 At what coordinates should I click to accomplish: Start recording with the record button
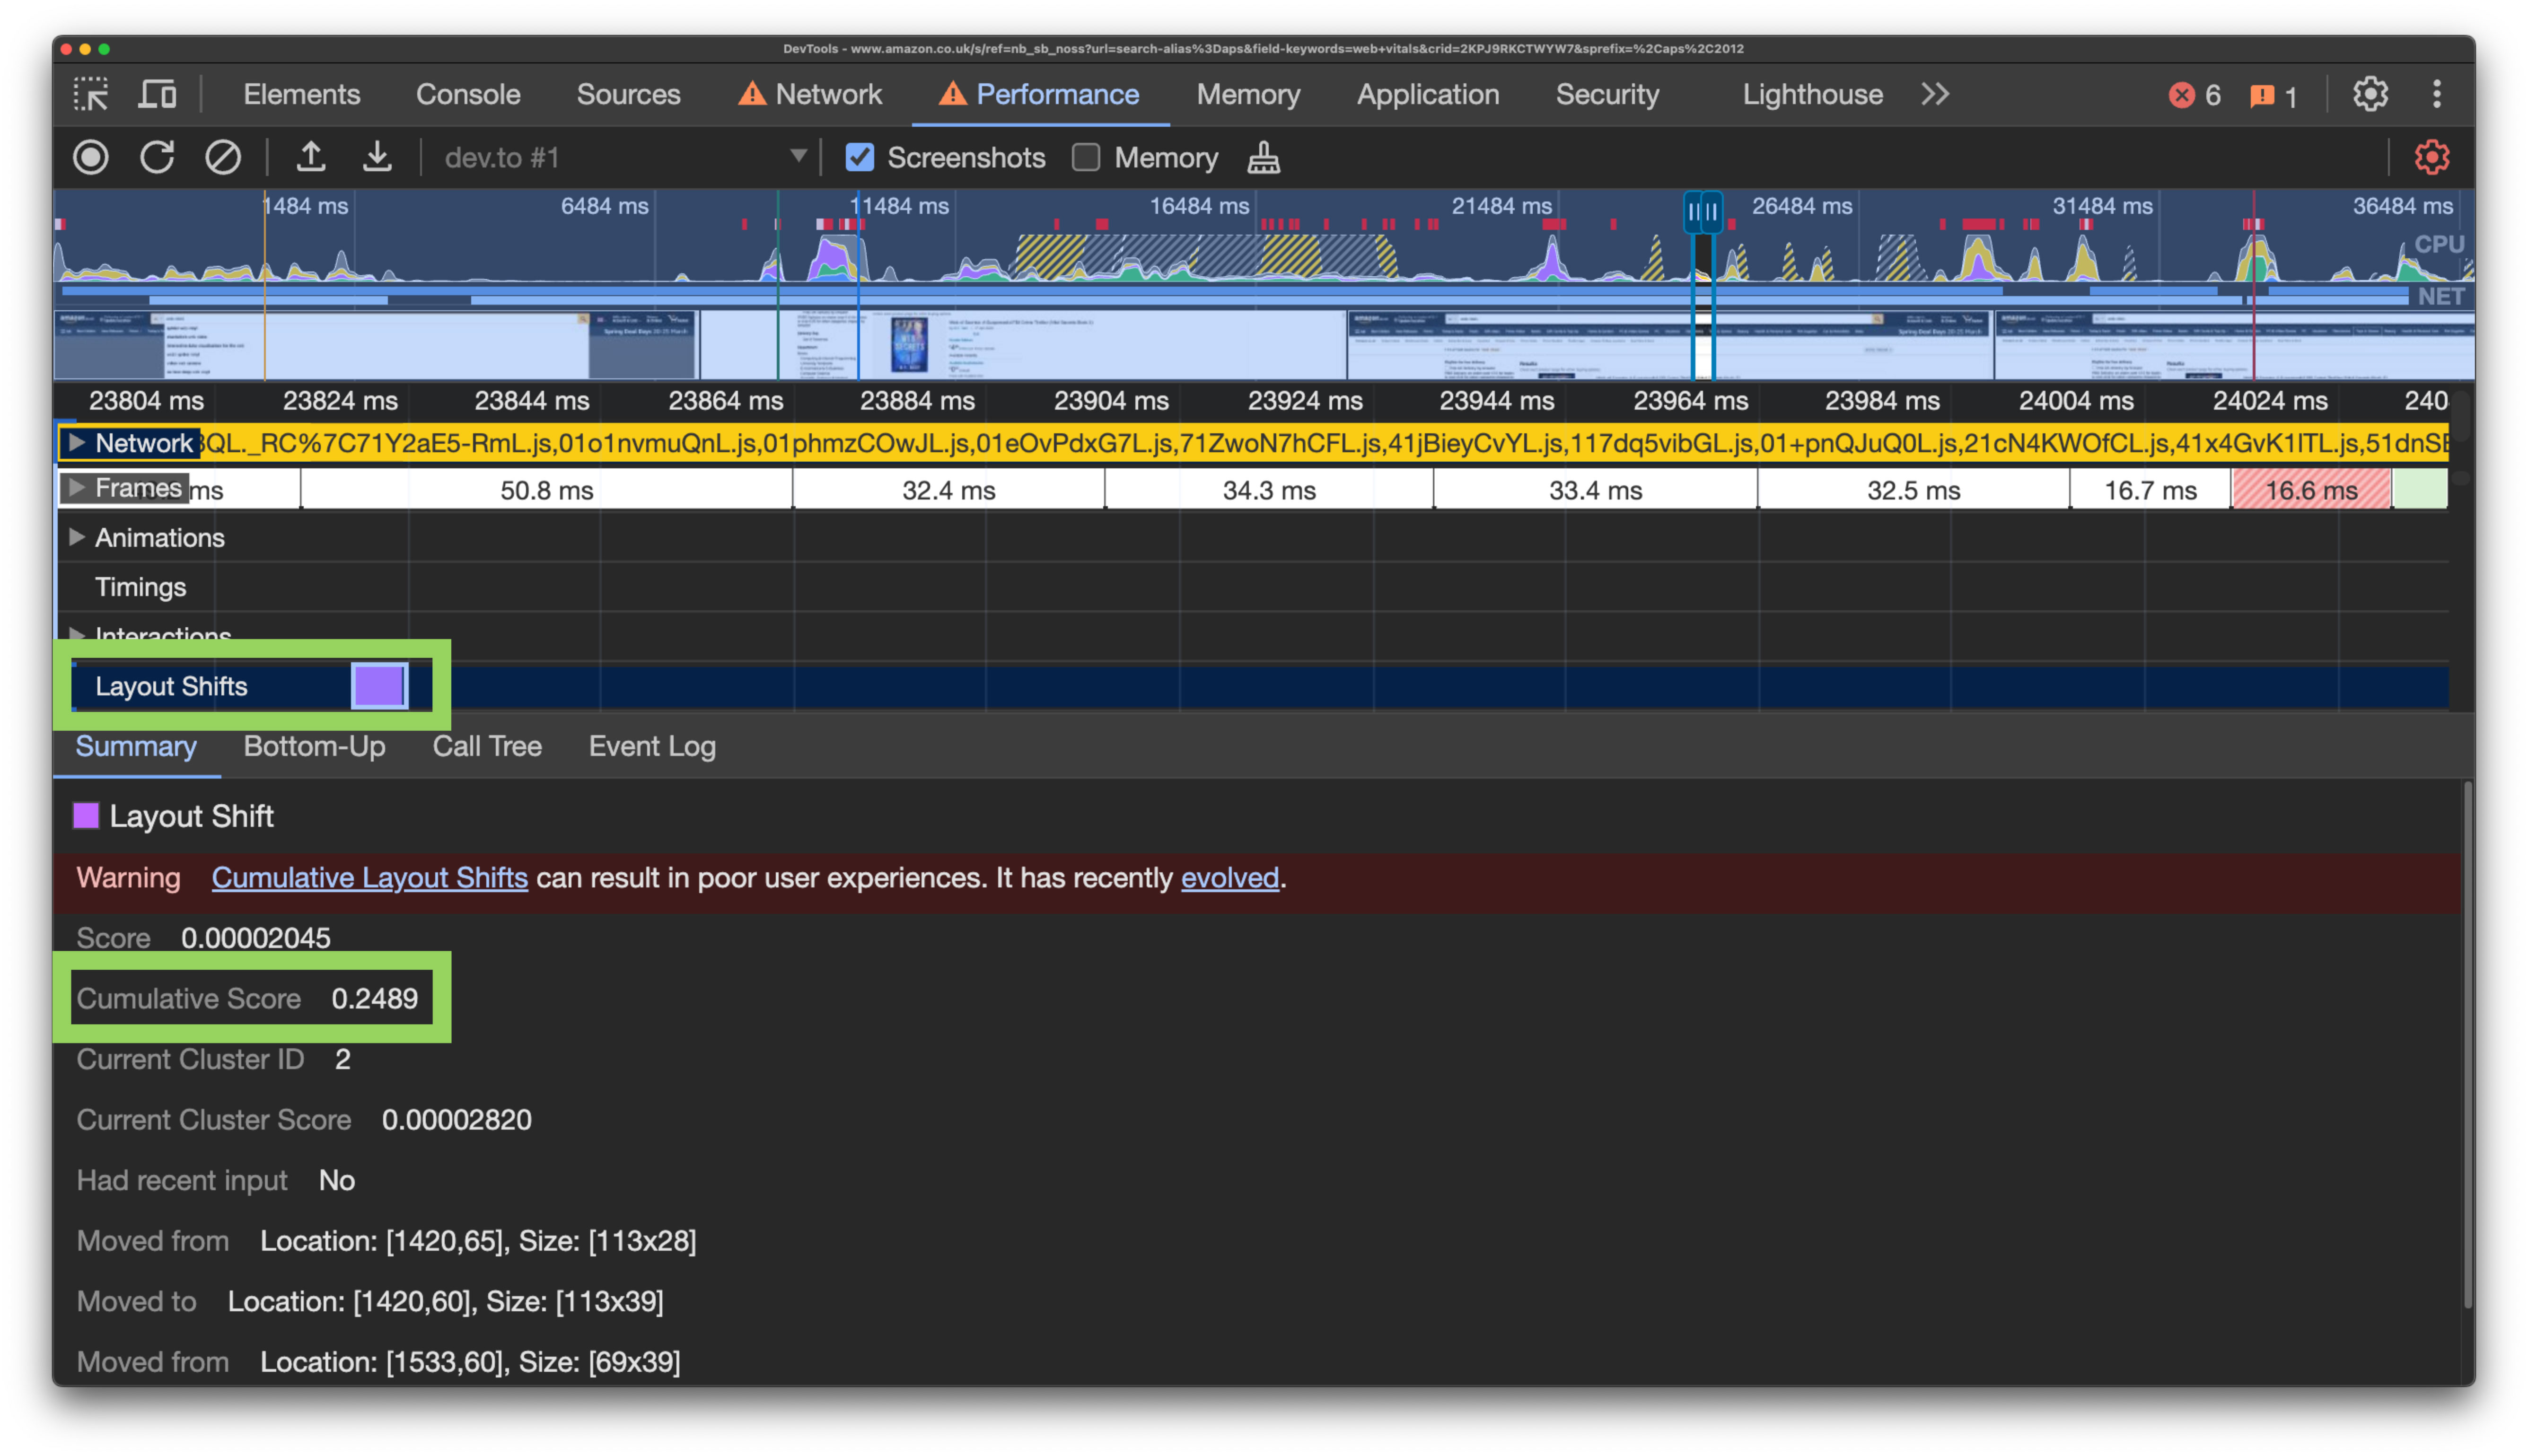tap(91, 157)
